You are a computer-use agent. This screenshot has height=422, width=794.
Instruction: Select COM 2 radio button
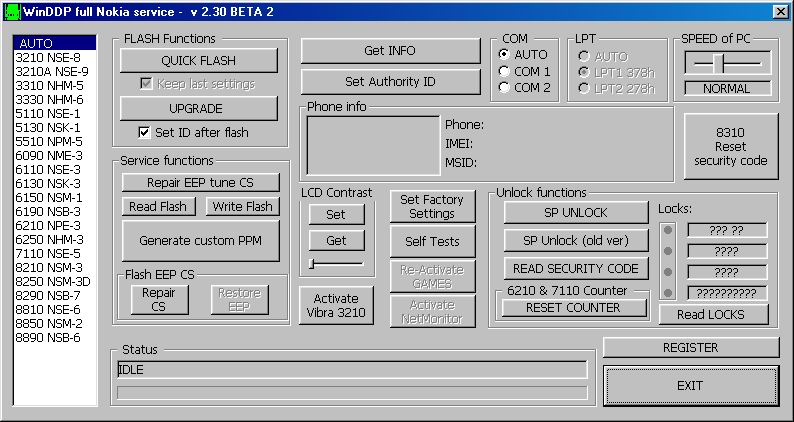pos(504,88)
